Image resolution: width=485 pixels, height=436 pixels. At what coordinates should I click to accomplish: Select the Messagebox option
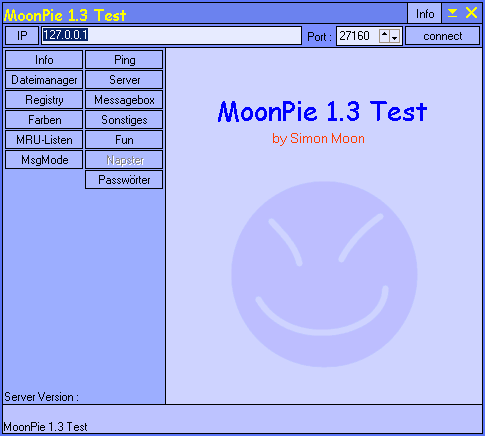point(124,100)
